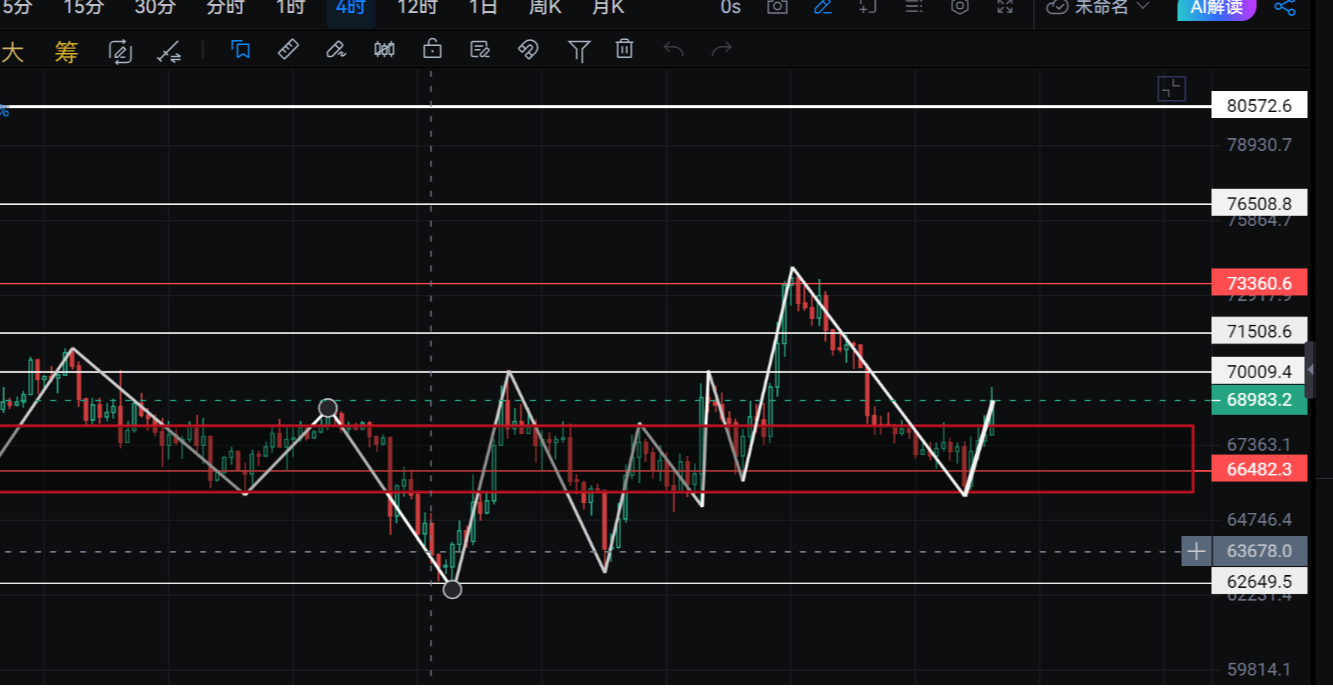Collapse chart with the corner shrink button
This screenshot has height=700, width=1333.
click(1171, 88)
